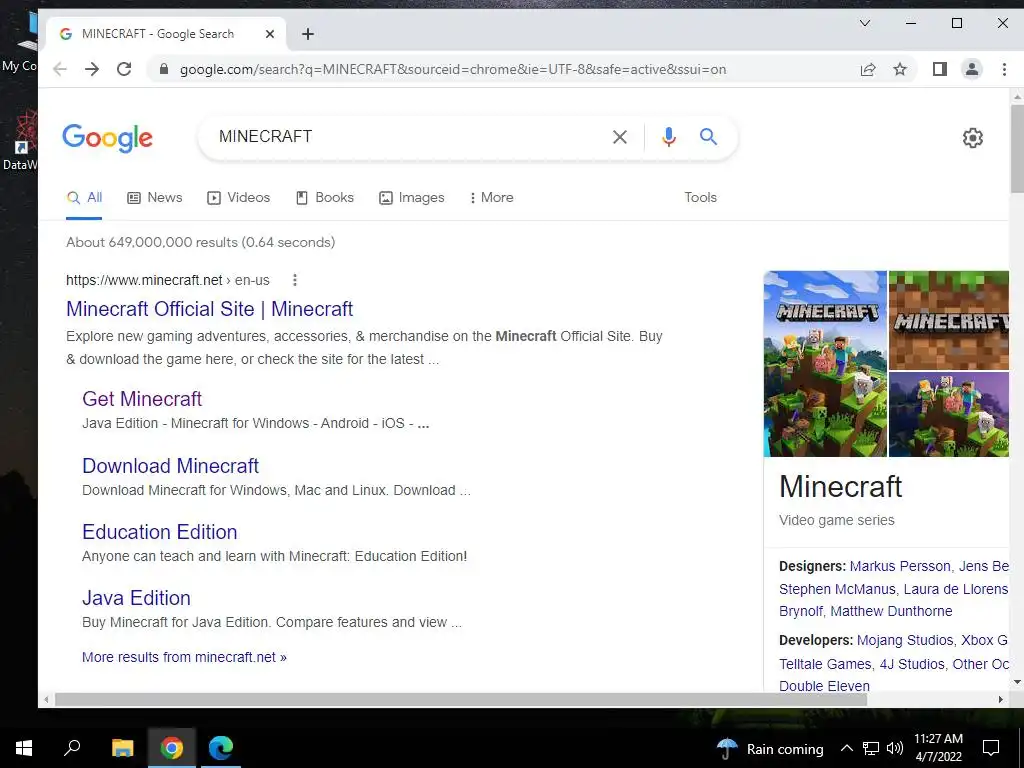View site info via the lock icon
The height and width of the screenshot is (768, 1024).
(x=163, y=69)
